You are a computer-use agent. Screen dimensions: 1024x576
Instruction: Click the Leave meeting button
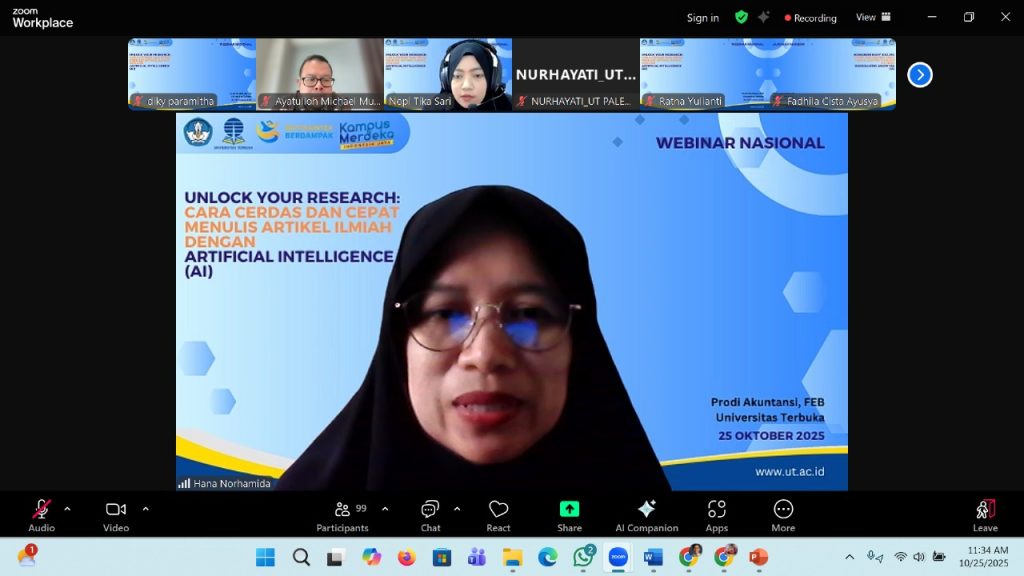(x=985, y=514)
